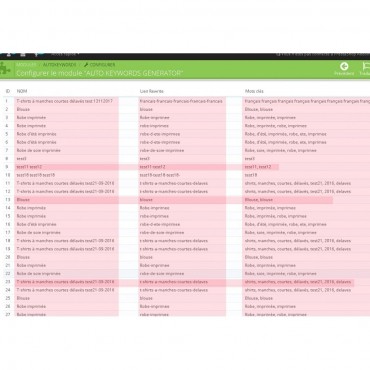This screenshot has width=370, height=370.
Task: Select row 18 keywords 'shirts, manches, courtes'
Action: click(x=298, y=241)
